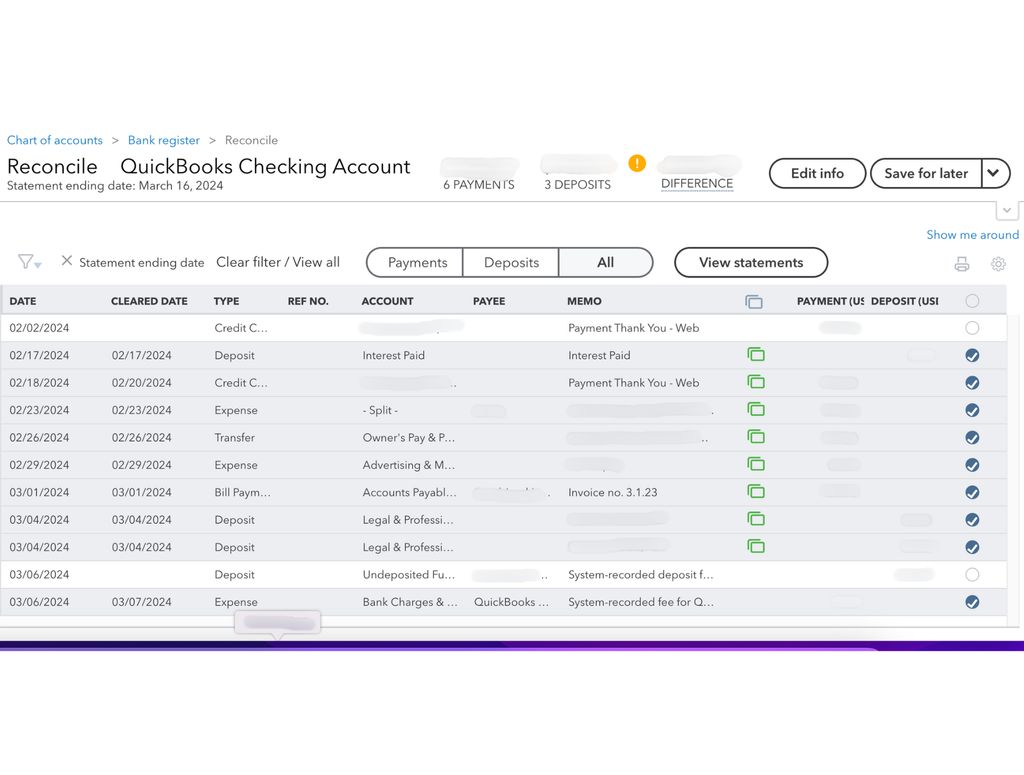Screen dimensions: 1024x775
Task: Open attachment icon for 02/18/2024 Credit Card row
Action: pos(756,382)
